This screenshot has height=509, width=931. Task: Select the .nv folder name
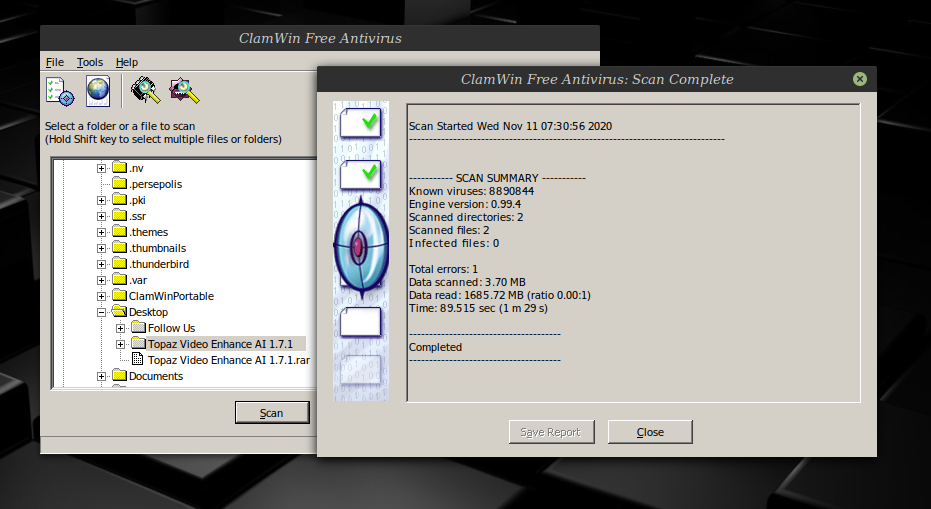(137, 168)
